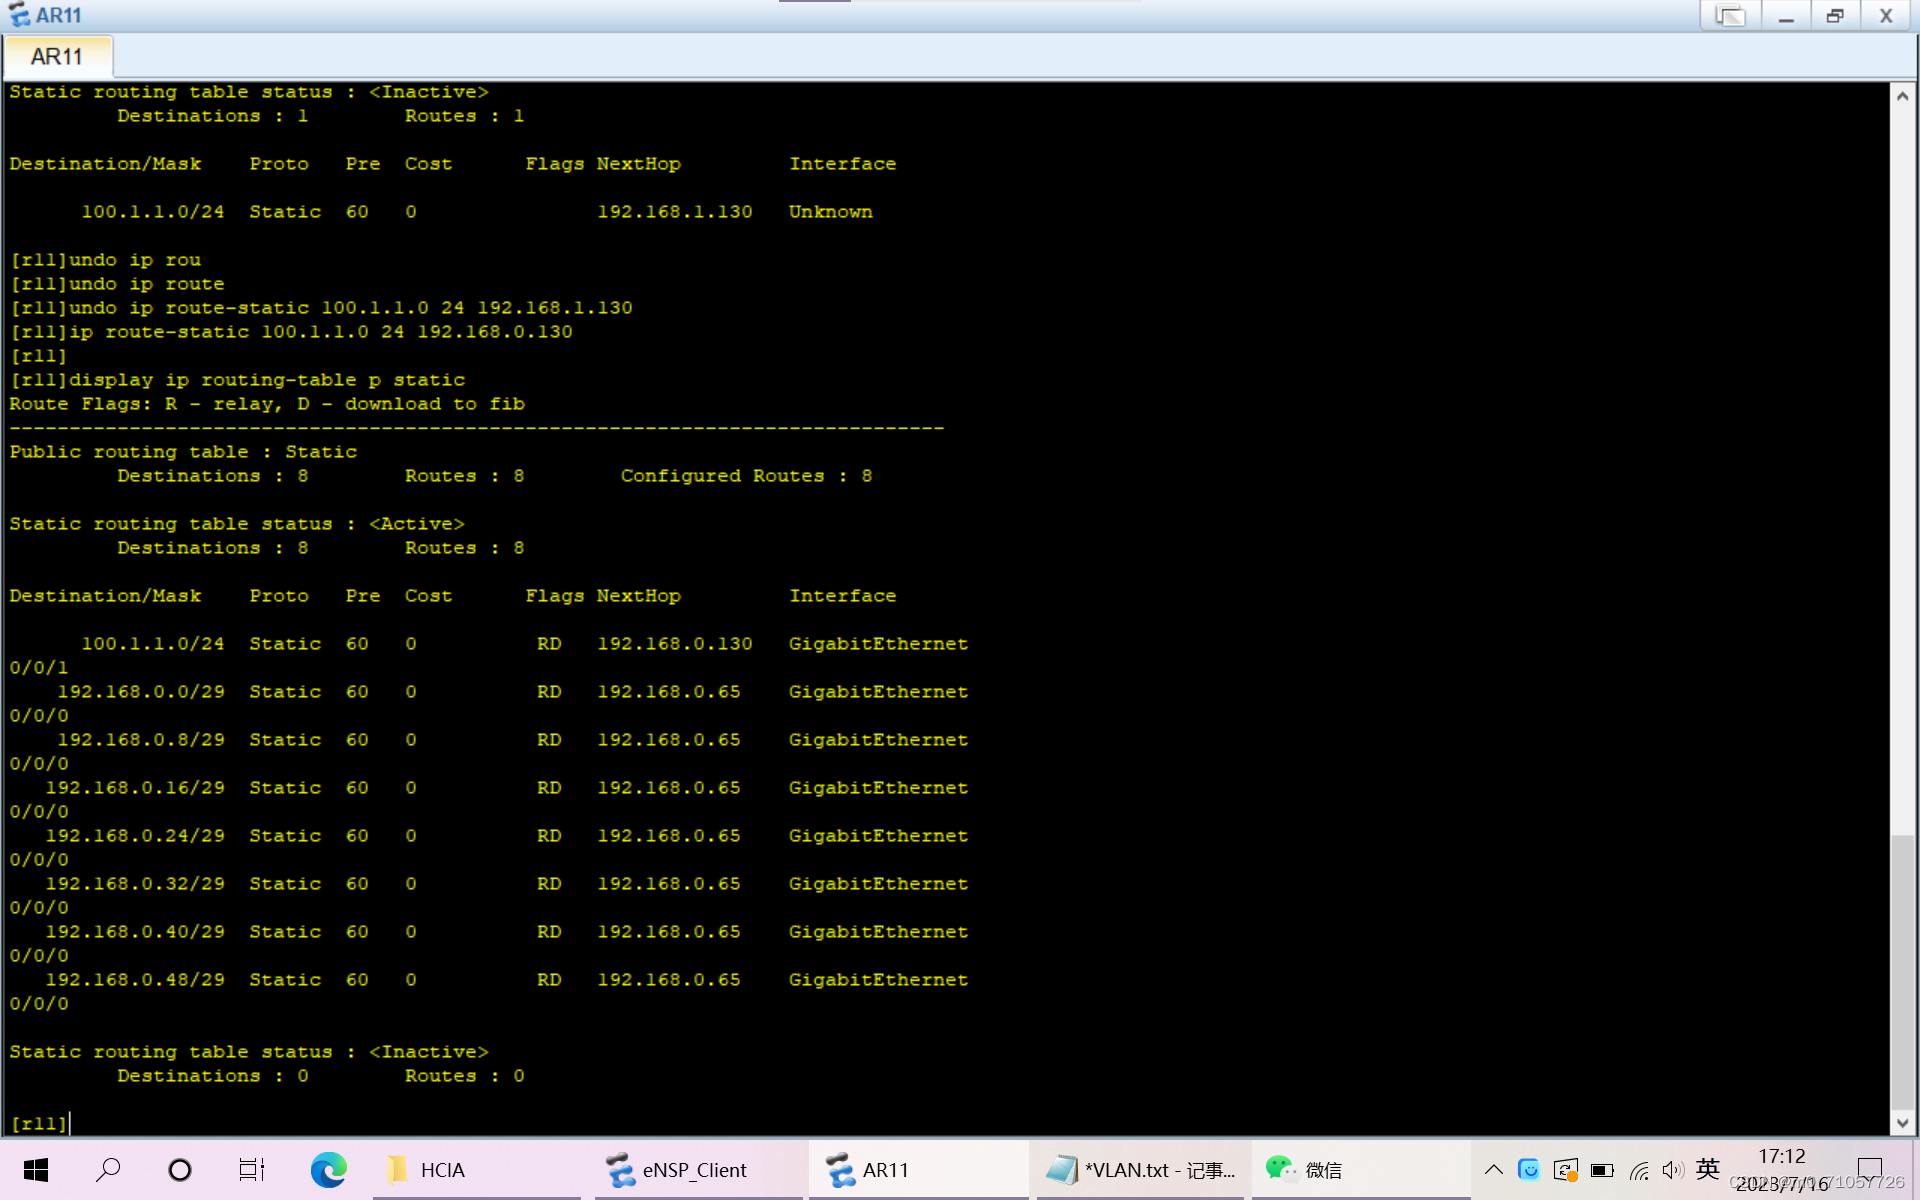Viewport: 1920px width, 1200px height.
Task: Open Wi-Fi network tray icon
Action: [x=1638, y=1169]
